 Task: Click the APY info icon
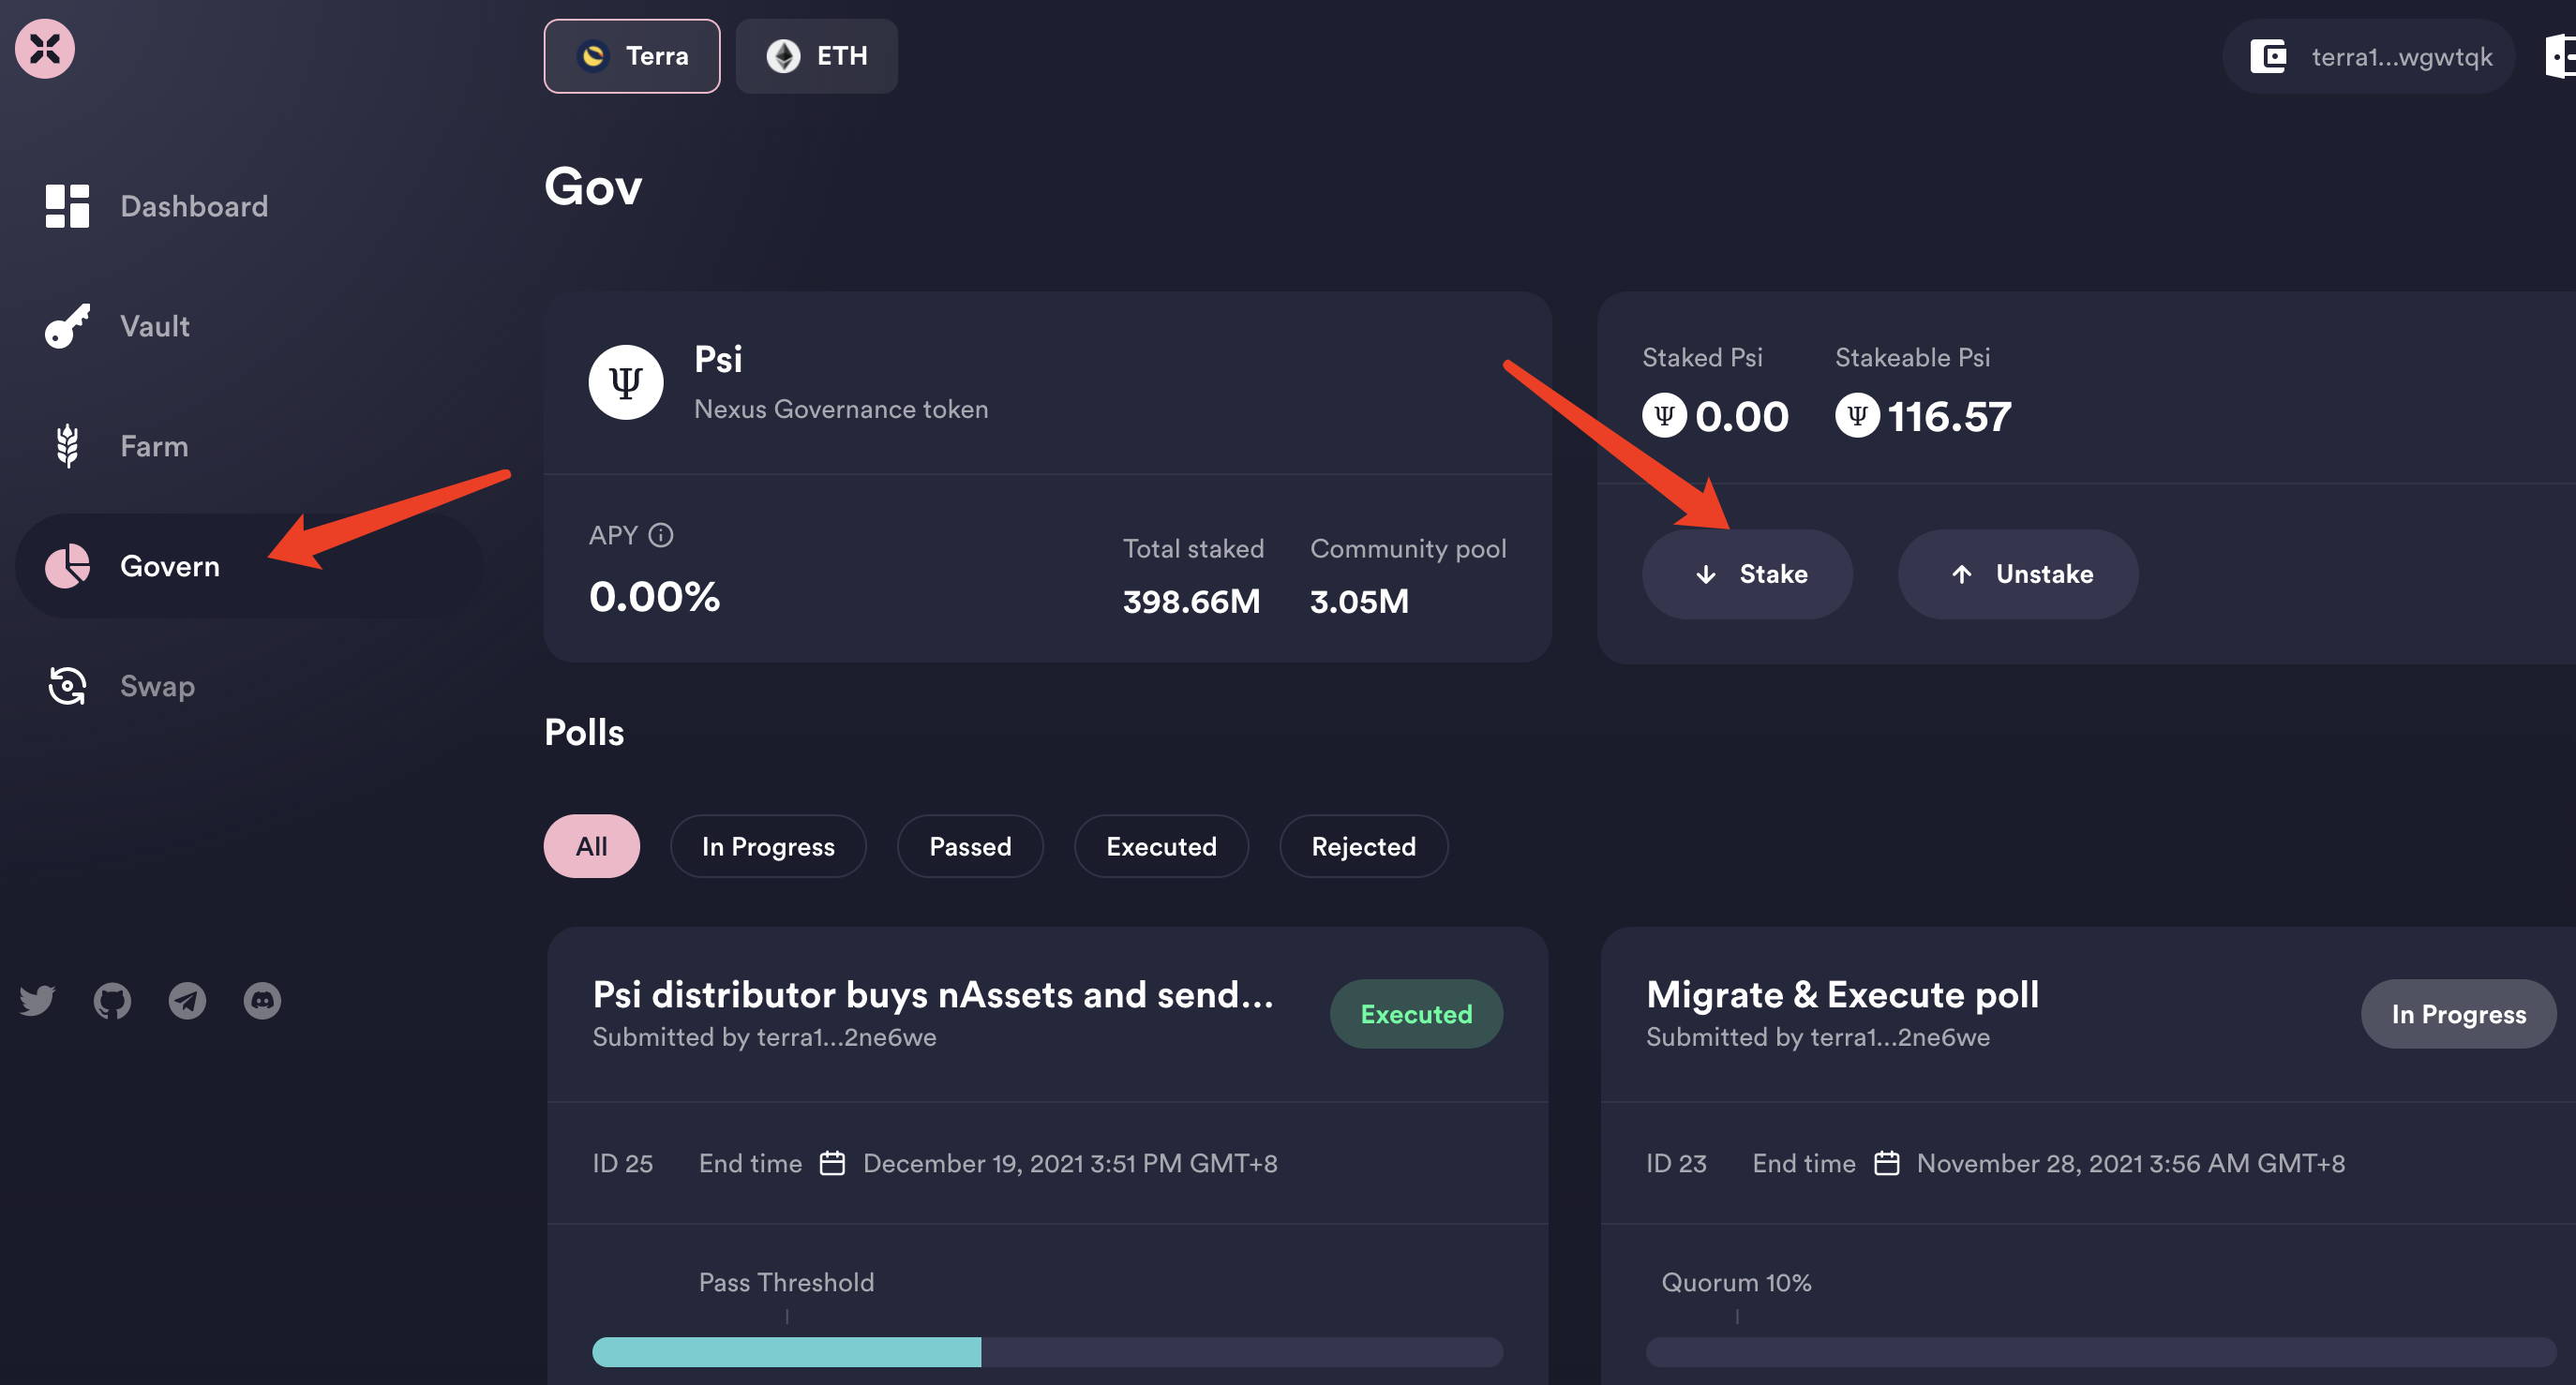(661, 535)
